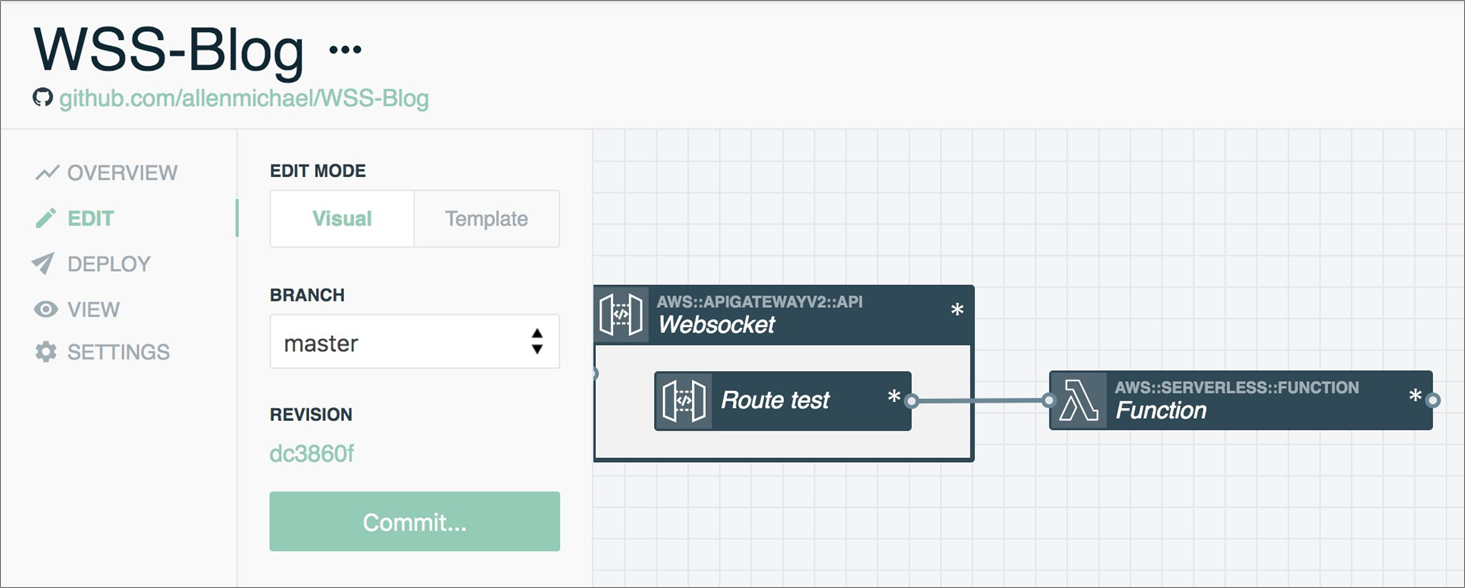
Task: Click the Overview chart icon
Action: tap(46, 172)
